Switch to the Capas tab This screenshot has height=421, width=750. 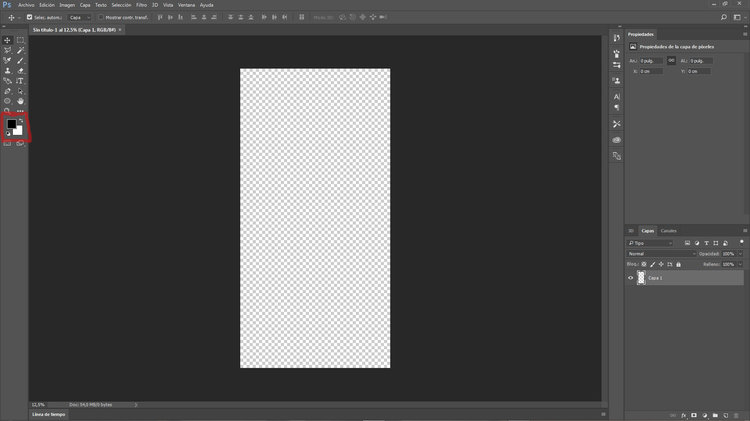tap(647, 231)
